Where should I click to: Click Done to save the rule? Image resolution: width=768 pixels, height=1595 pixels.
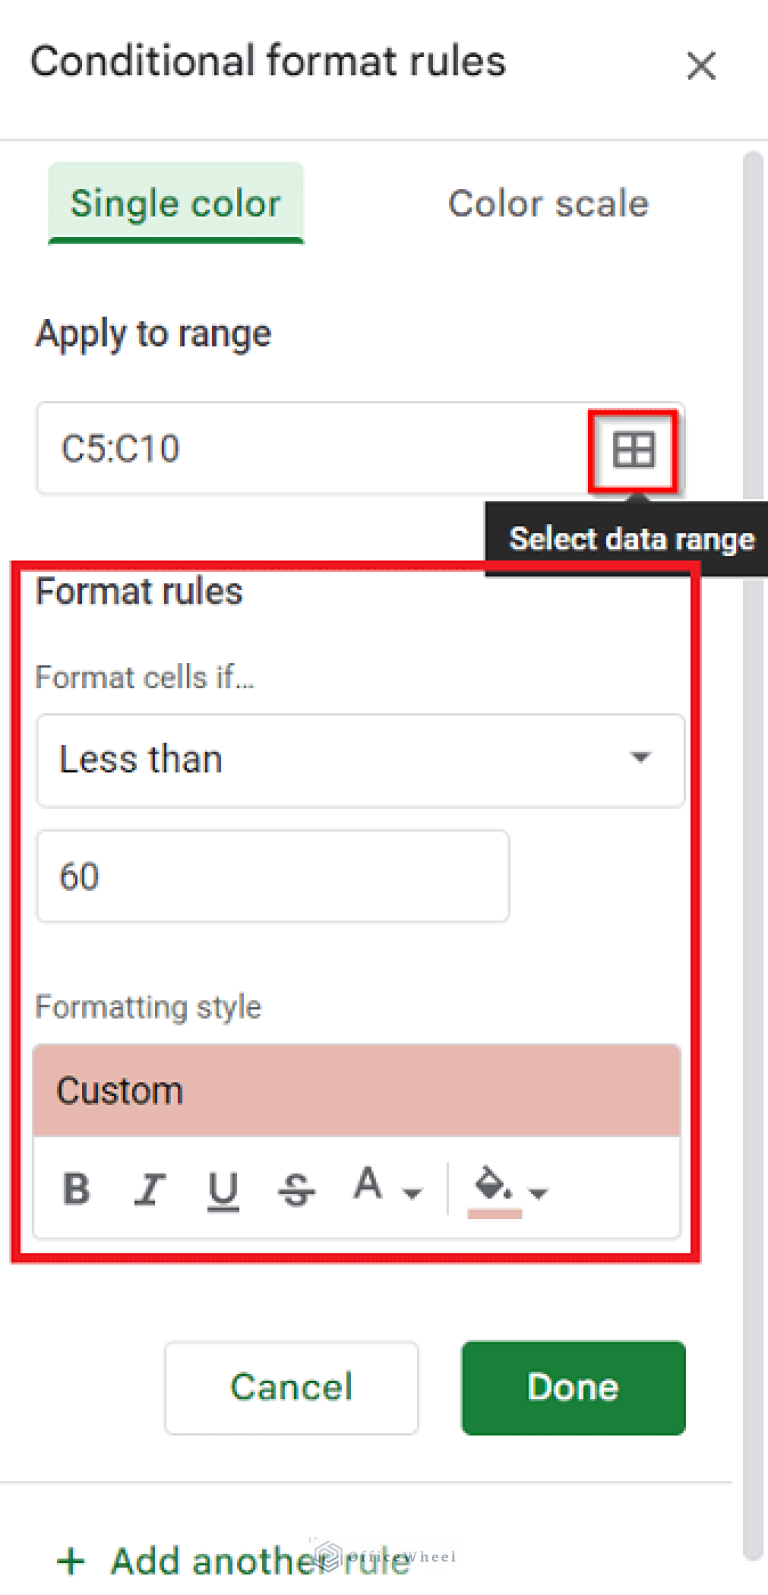572,1387
